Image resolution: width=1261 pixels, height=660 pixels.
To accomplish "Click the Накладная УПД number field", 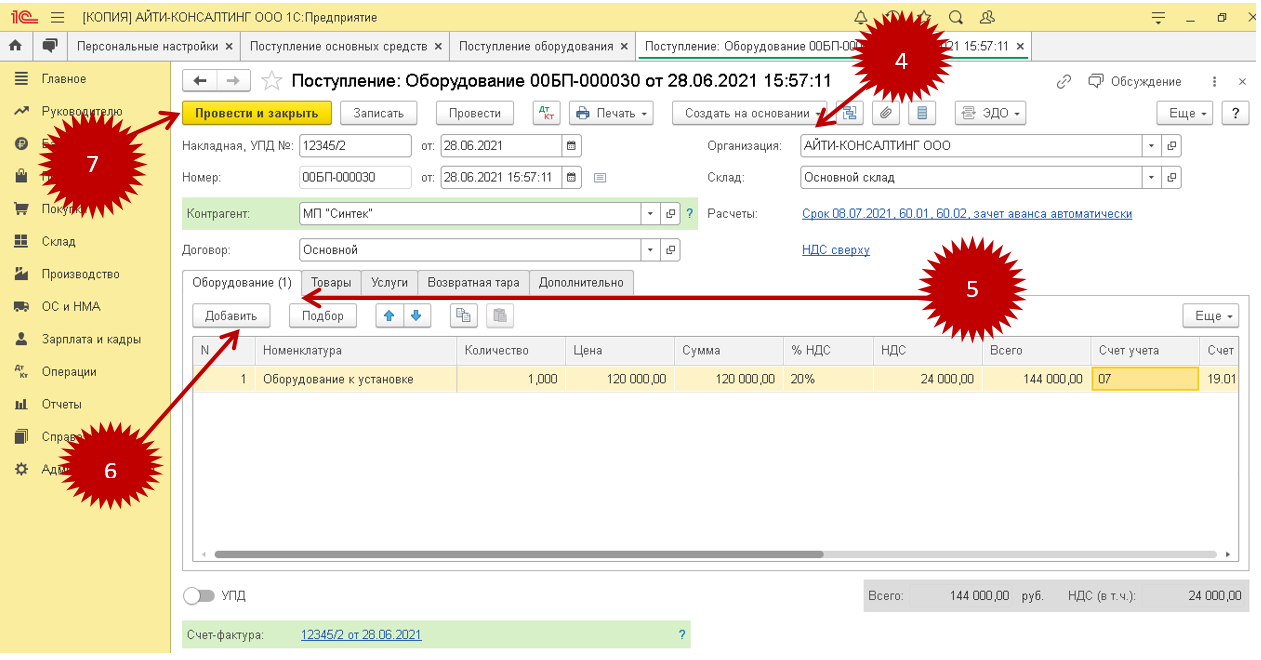I will pyautogui.click(x=355, y=146).
